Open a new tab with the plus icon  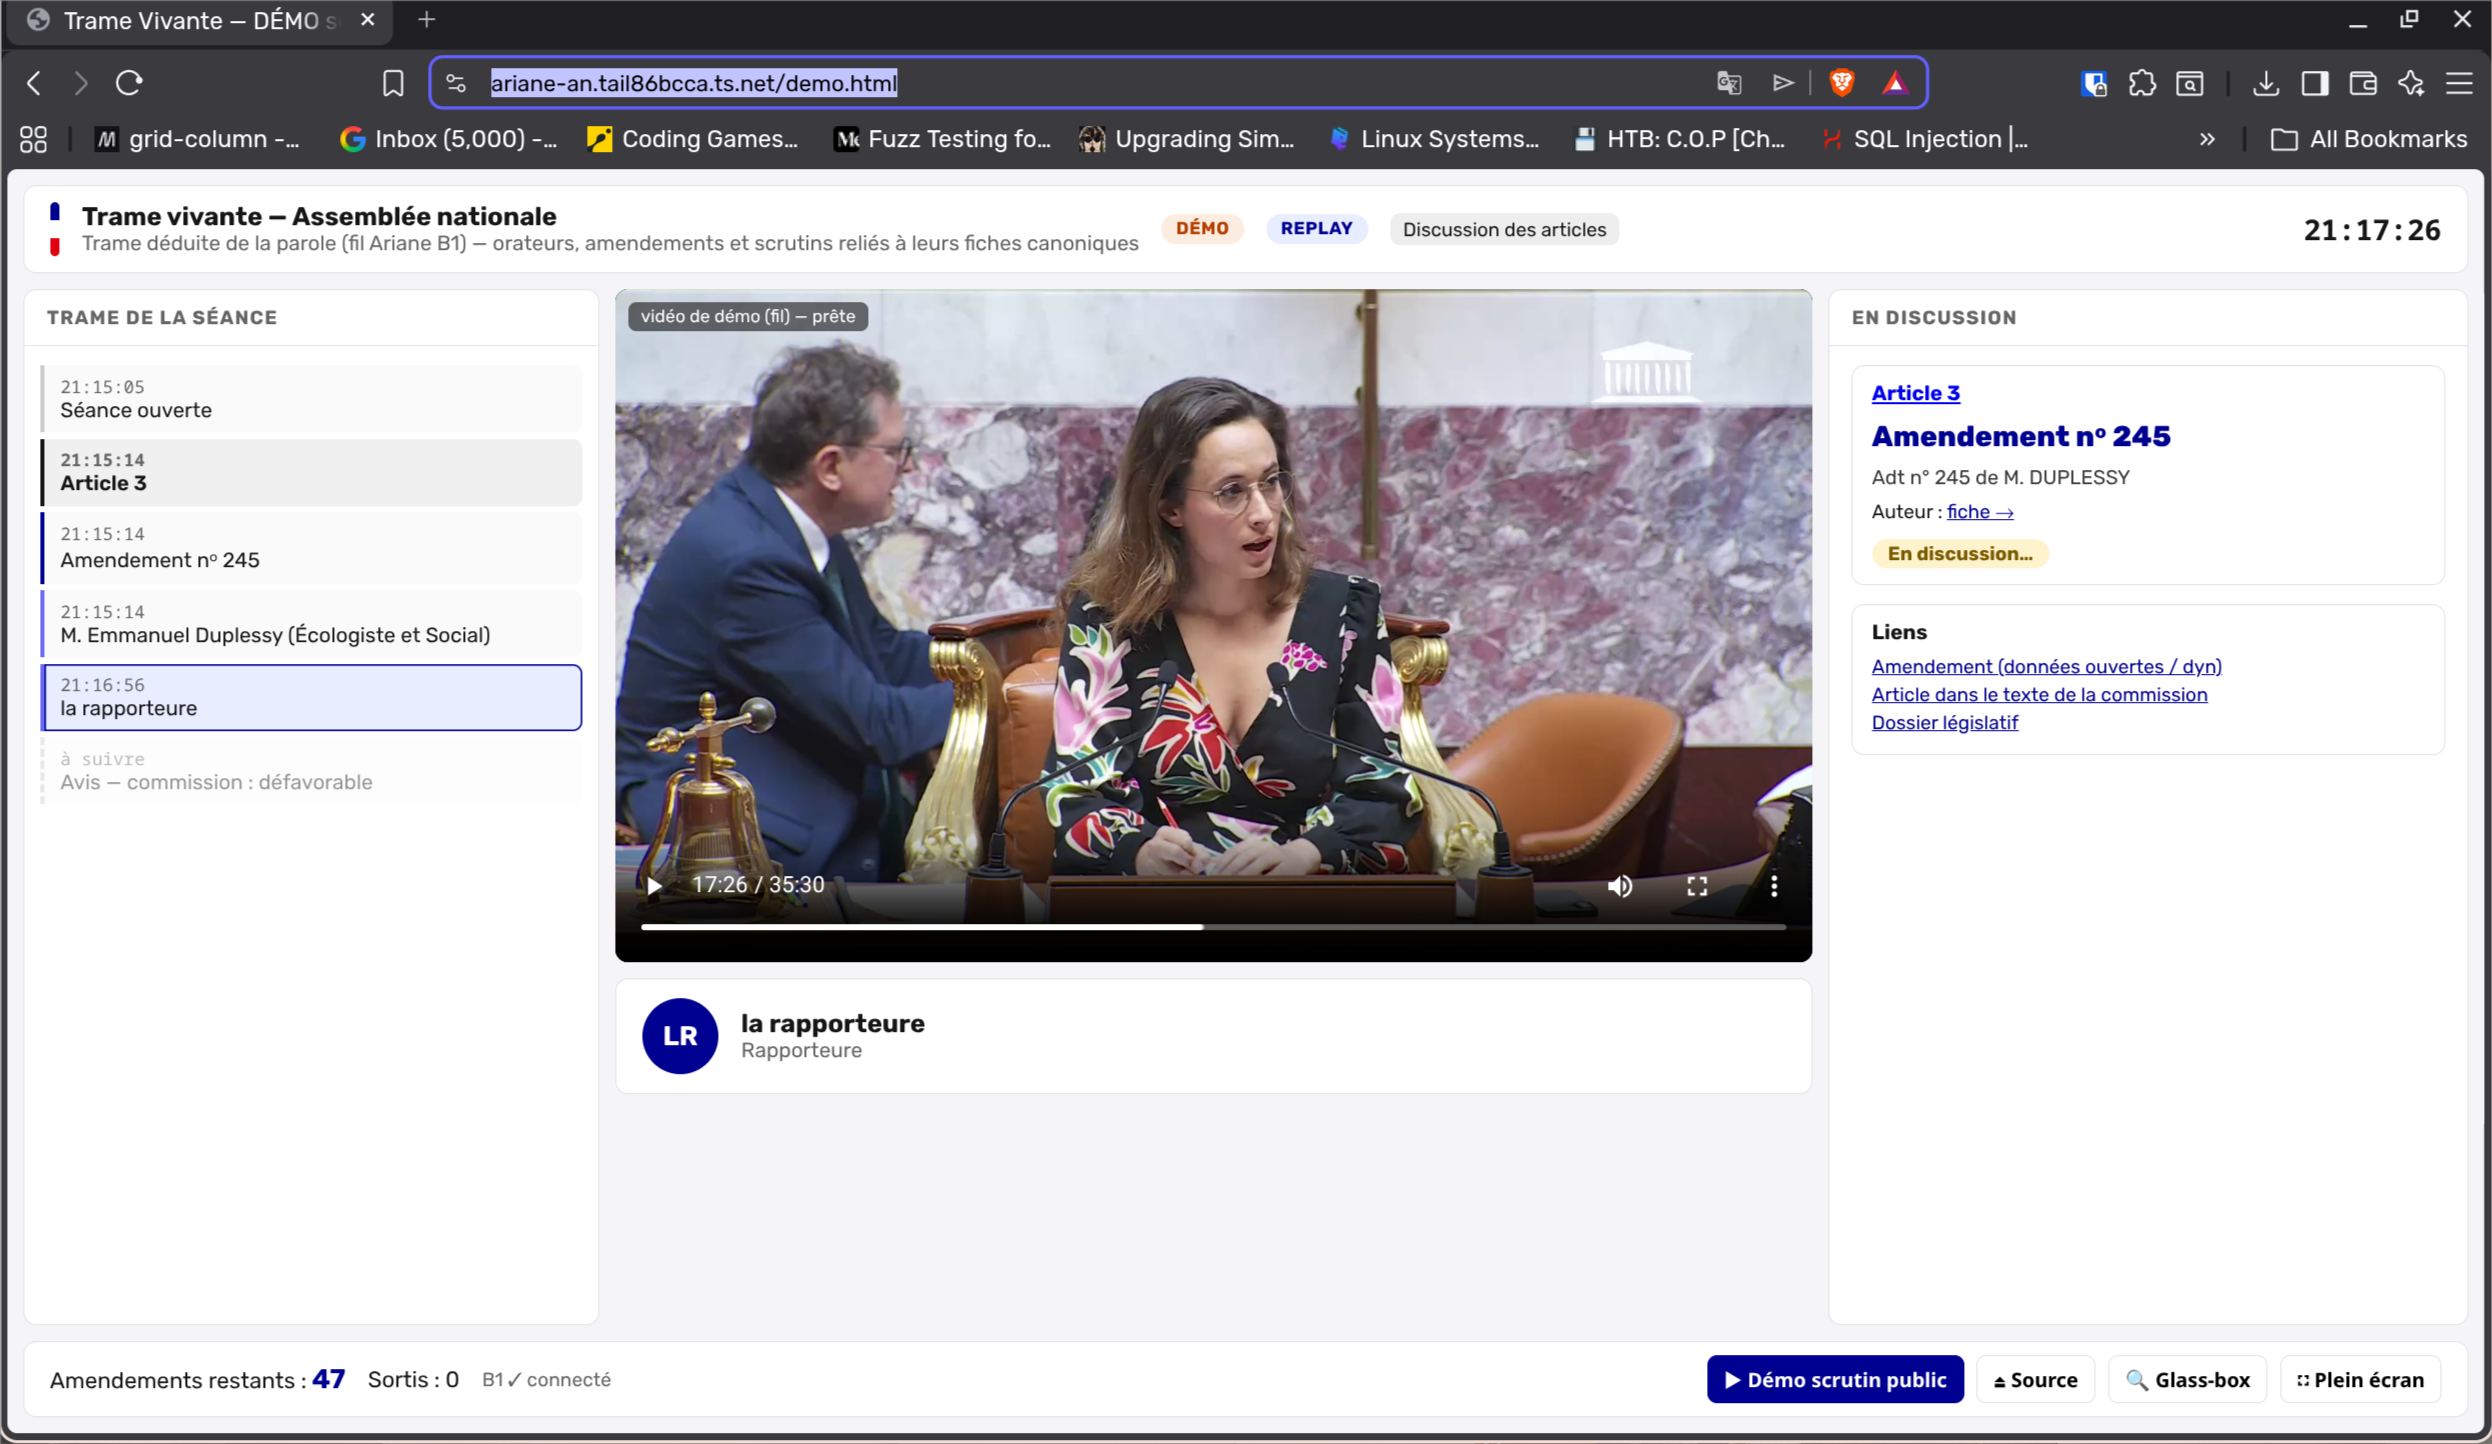[427, 20]
